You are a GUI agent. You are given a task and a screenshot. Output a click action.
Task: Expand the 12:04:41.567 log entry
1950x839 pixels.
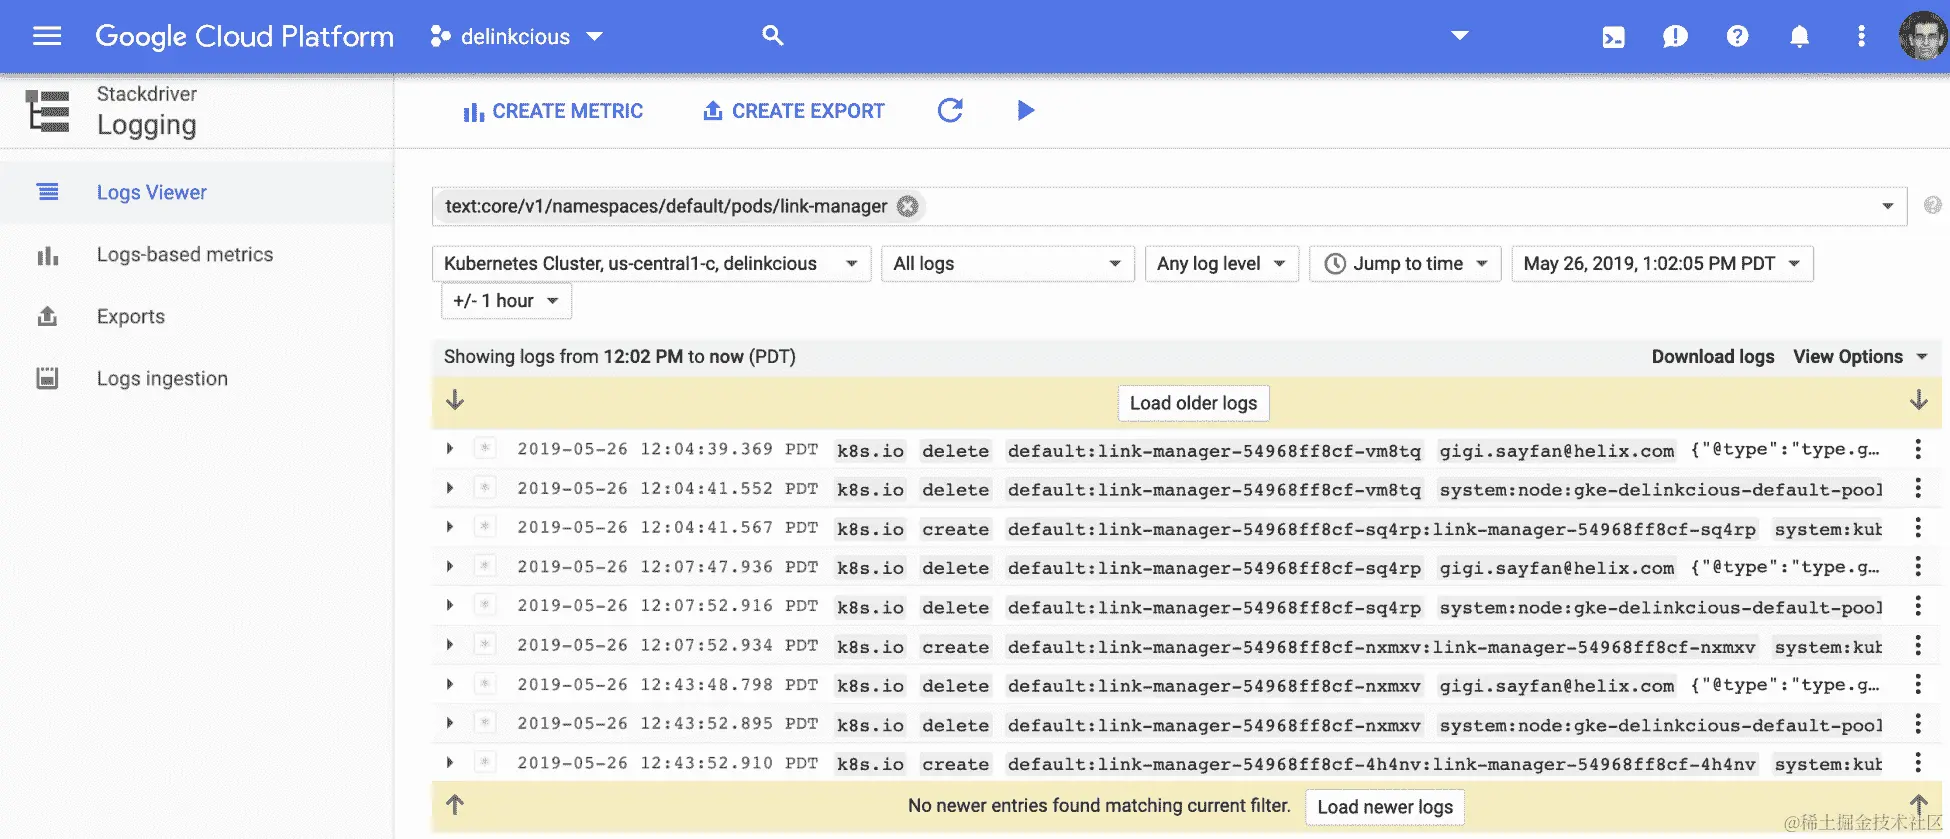pos(450,527)
